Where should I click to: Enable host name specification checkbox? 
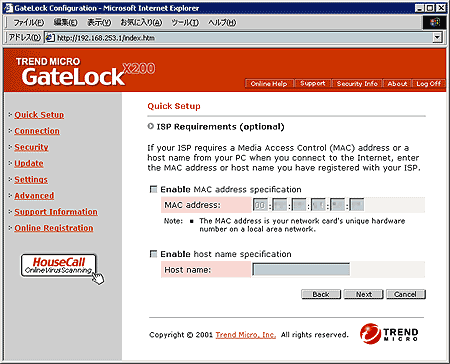(153, 254)
